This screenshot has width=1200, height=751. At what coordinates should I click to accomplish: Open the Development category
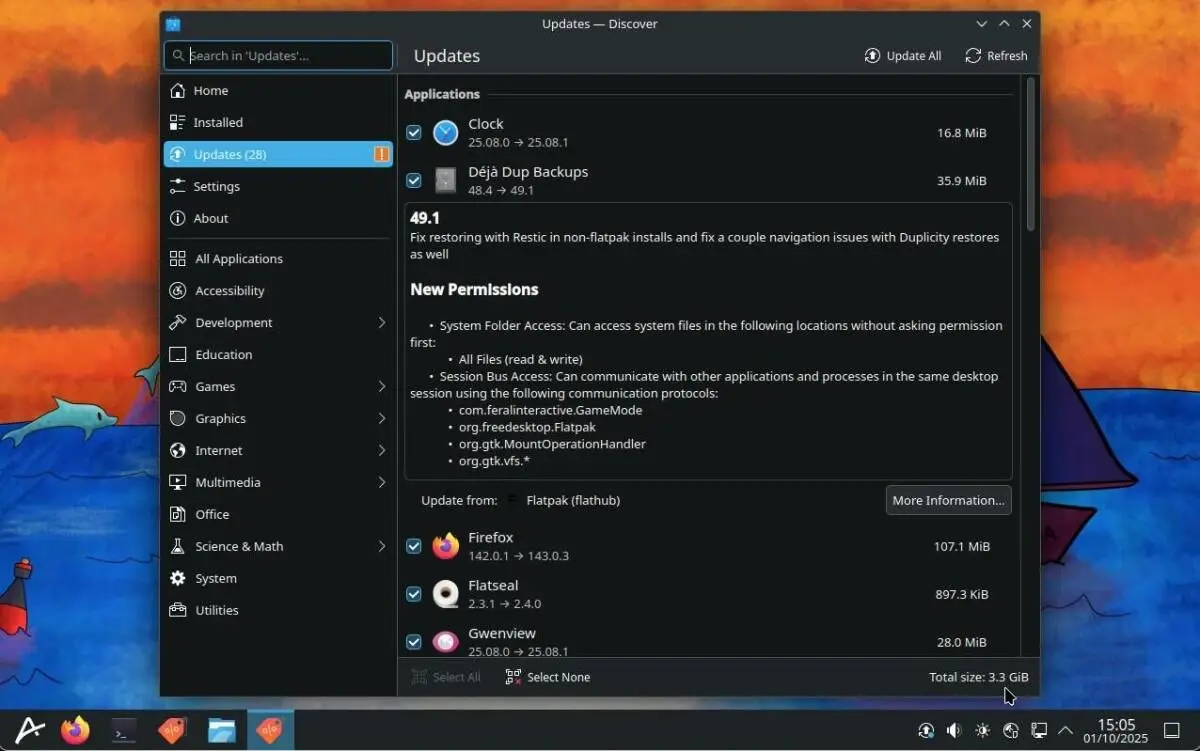278,322
